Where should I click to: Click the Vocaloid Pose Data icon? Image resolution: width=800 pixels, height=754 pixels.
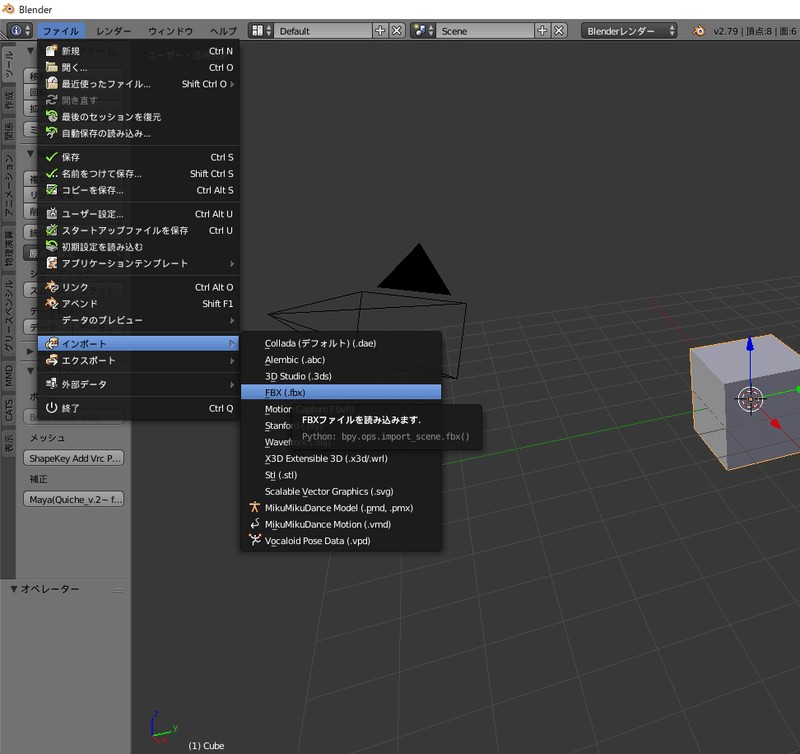click(x=254, y=540)
